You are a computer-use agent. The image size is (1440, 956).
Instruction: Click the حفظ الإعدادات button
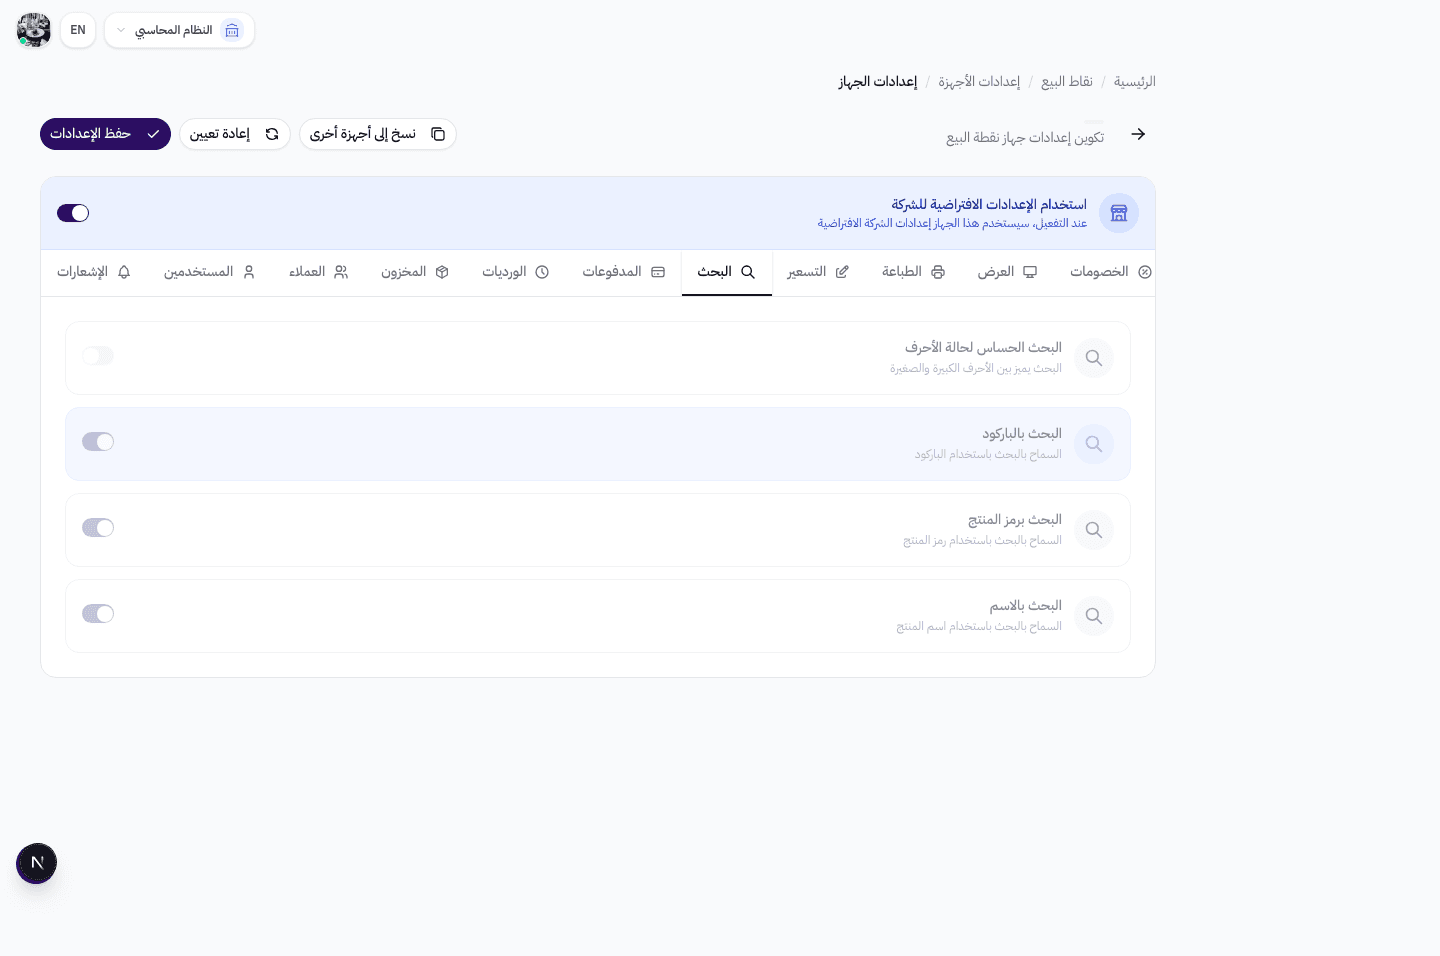point(105,133)
